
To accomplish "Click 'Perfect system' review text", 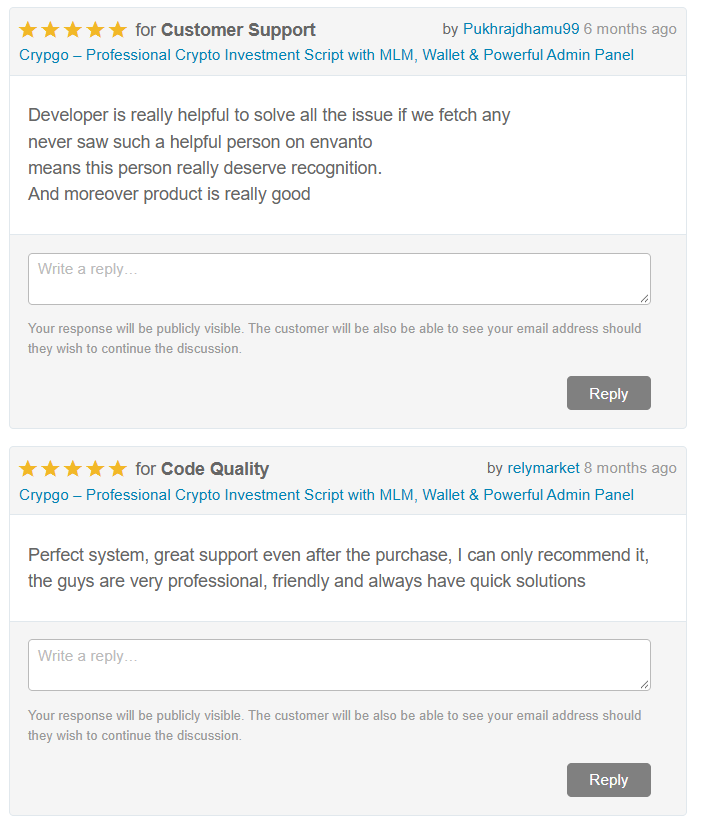I will point(339,568).
